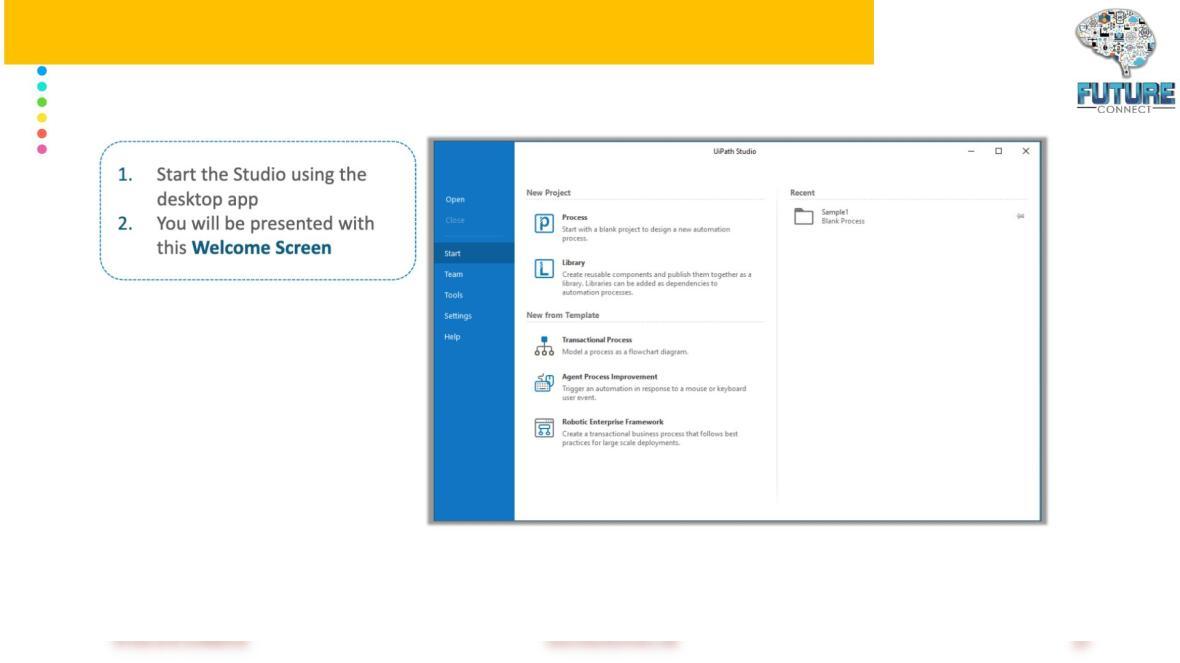
Task: Click the 'Blank Process' subtitle text
Action: tap(843, 221)
